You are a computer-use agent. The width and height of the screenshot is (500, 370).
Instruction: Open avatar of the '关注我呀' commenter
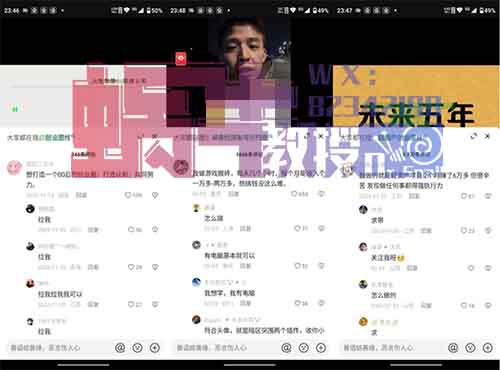363,247
